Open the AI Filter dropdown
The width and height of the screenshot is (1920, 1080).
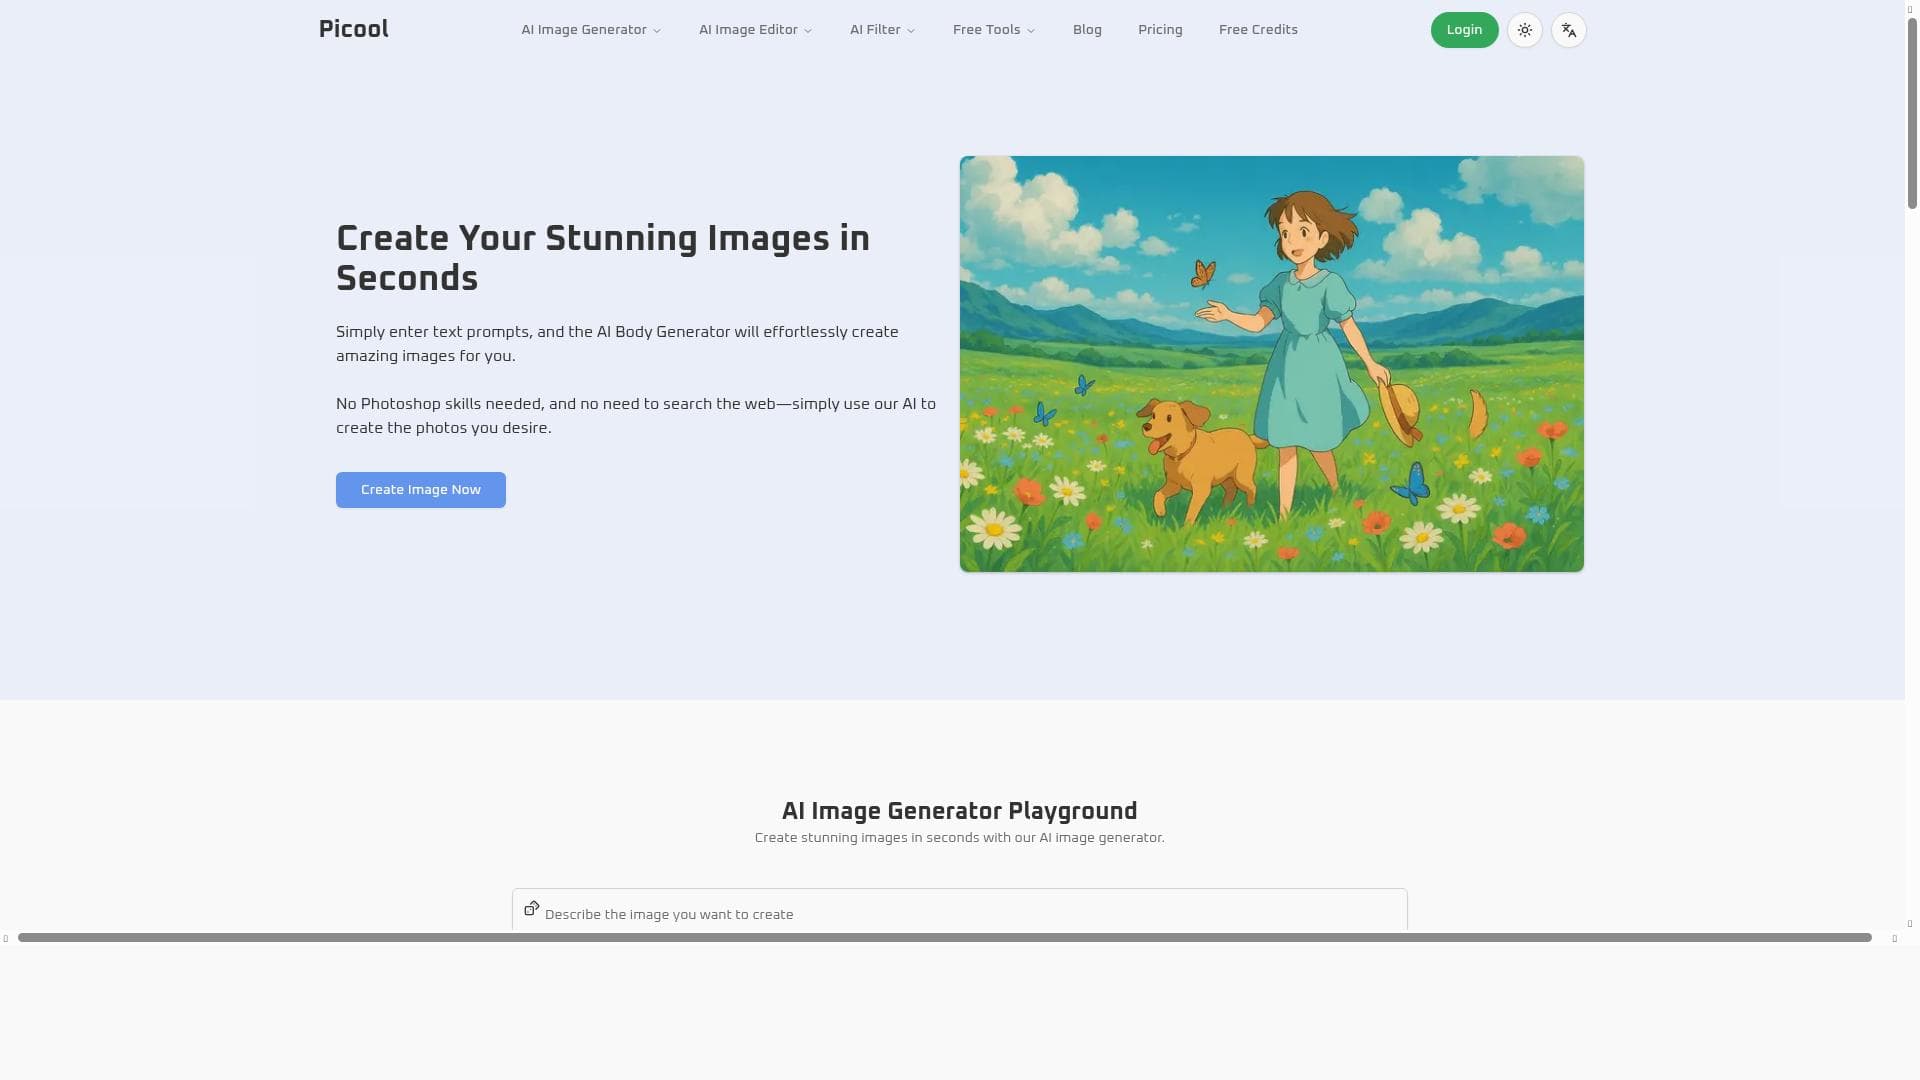tap(882, 30)
